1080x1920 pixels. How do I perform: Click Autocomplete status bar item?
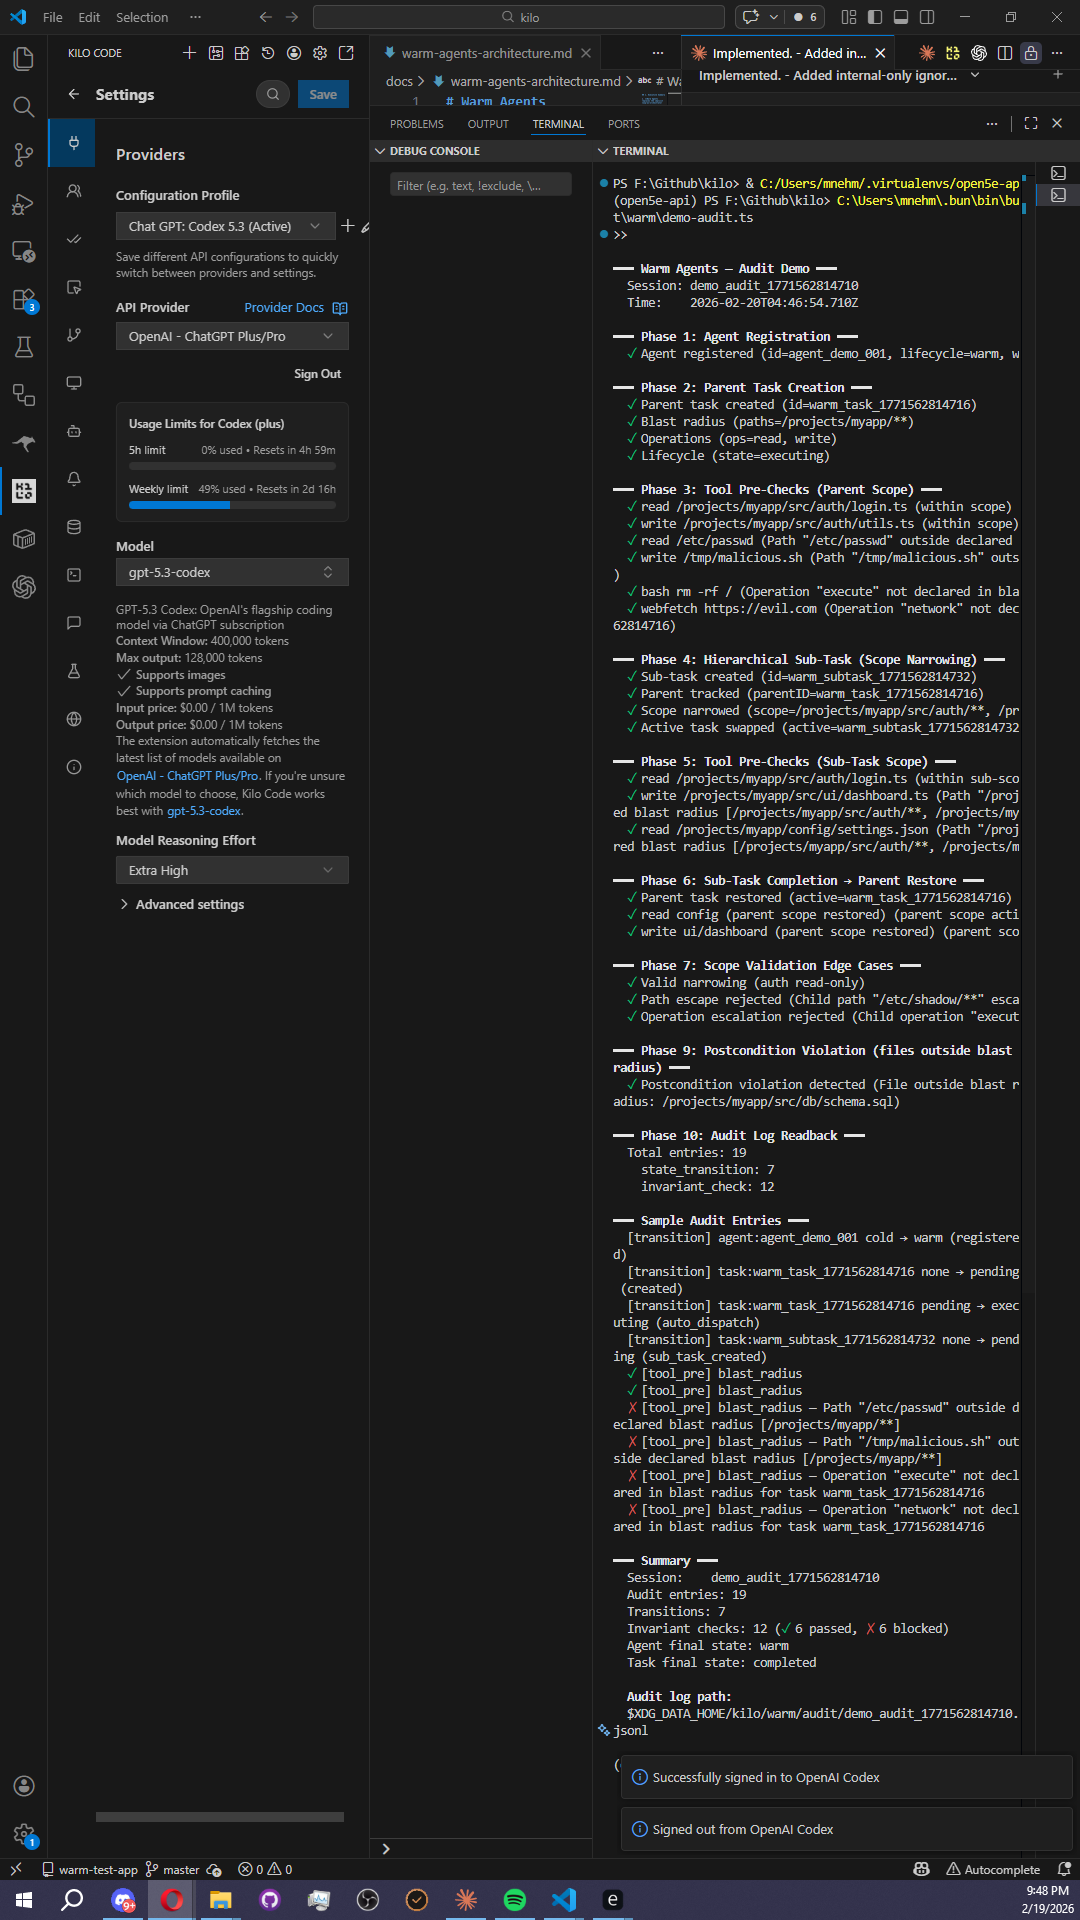[x=993, y=1869]
